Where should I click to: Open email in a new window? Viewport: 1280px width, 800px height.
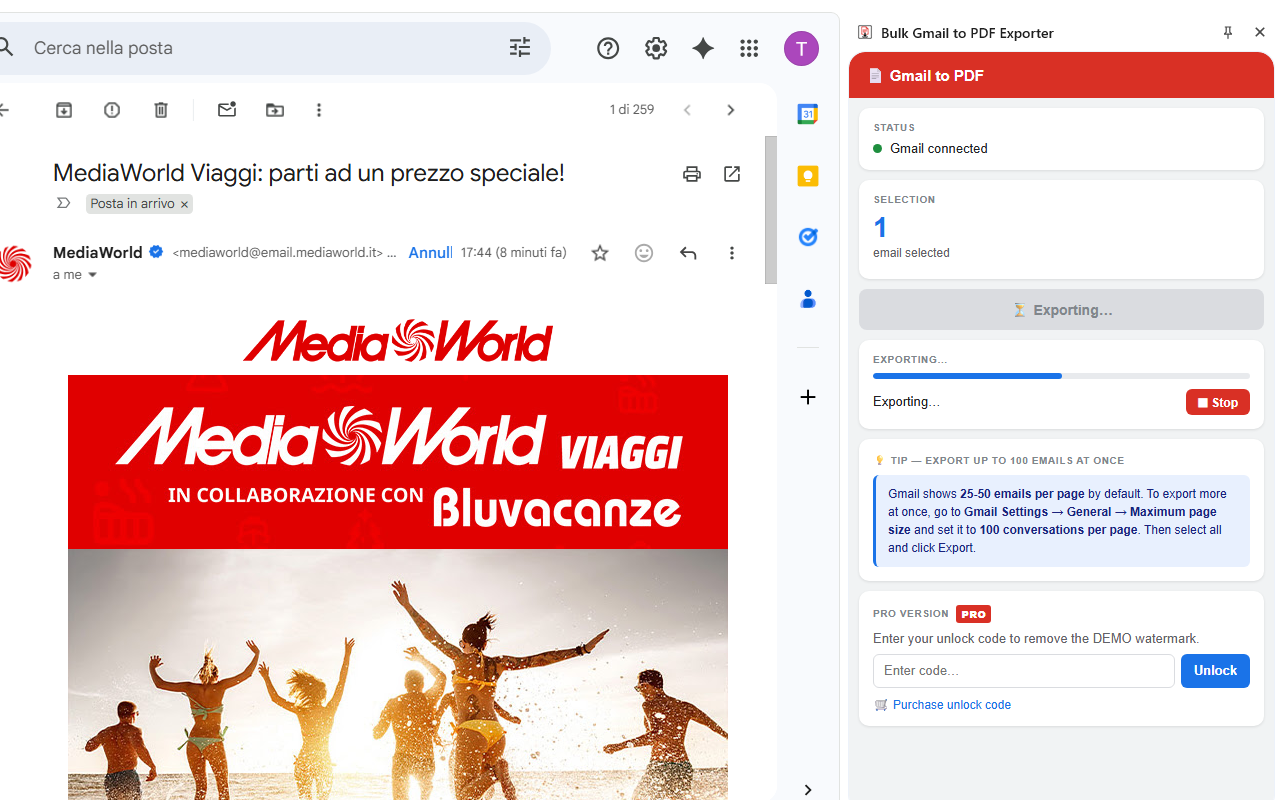tap(732, 174)
